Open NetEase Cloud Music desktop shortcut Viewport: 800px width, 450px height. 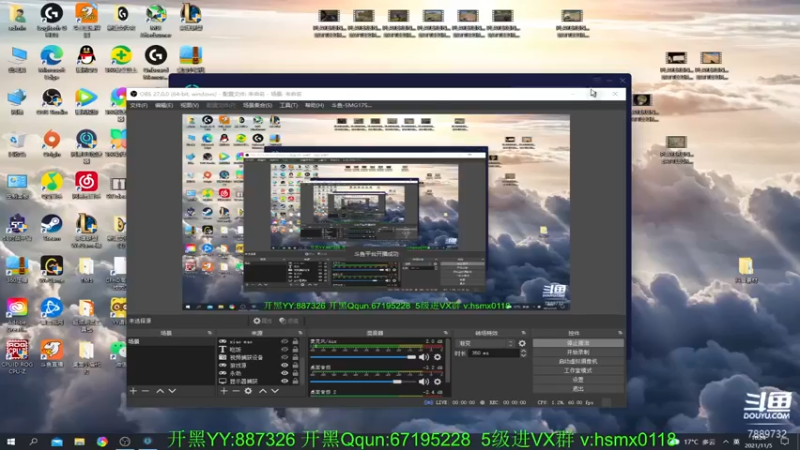click(x=86, y=186)
